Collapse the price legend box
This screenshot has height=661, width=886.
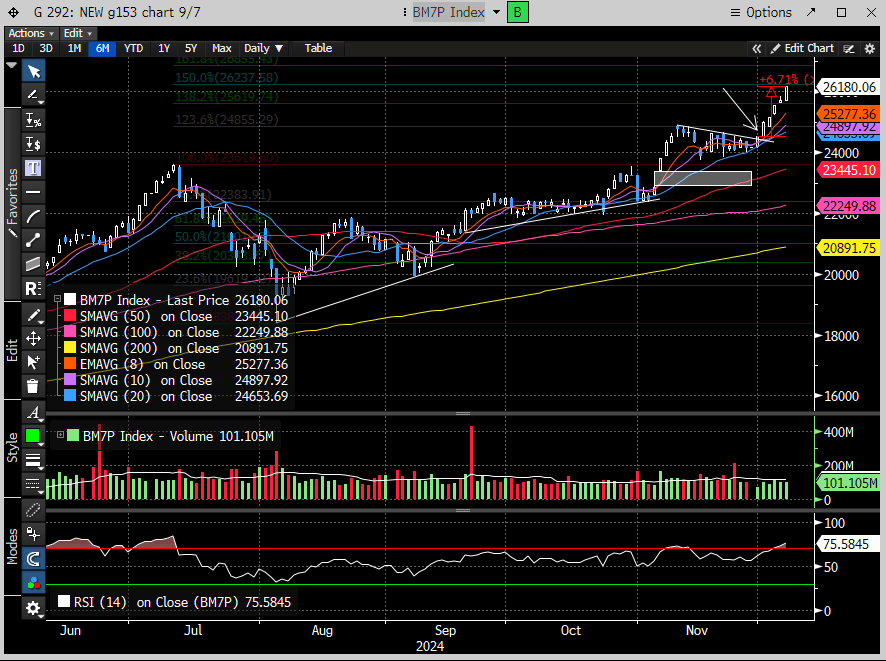(57, 299)
